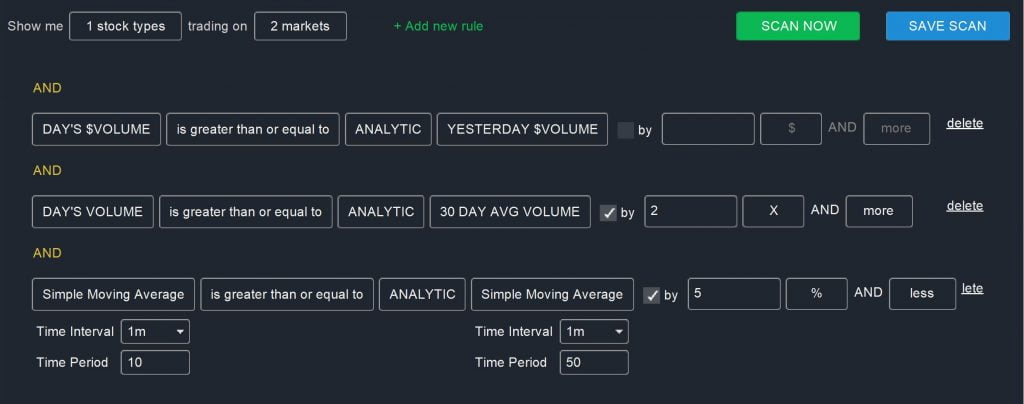The image size is (1024, 404).
Task: Expand the second Time Interval 1m dropdown
Action: tap(594, 332)
